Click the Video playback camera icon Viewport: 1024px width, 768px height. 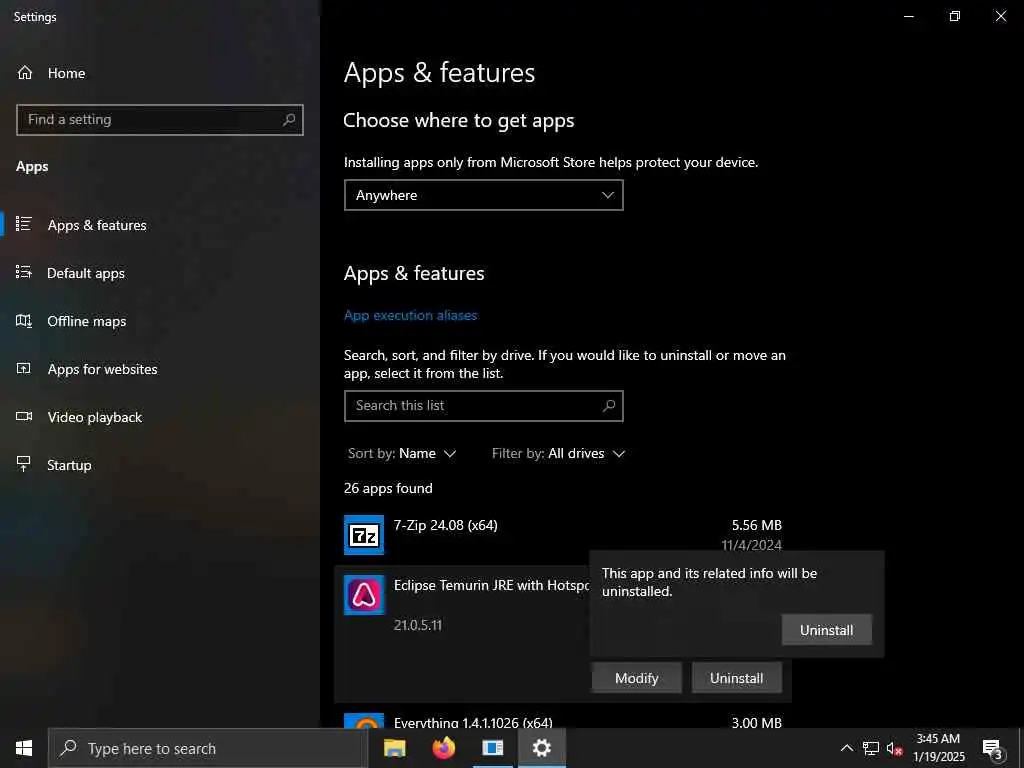(x=24, y=416)
